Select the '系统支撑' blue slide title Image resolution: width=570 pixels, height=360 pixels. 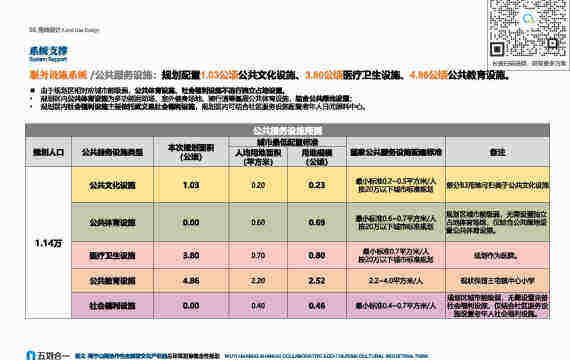pyautogui.click(x=48, y=51)
